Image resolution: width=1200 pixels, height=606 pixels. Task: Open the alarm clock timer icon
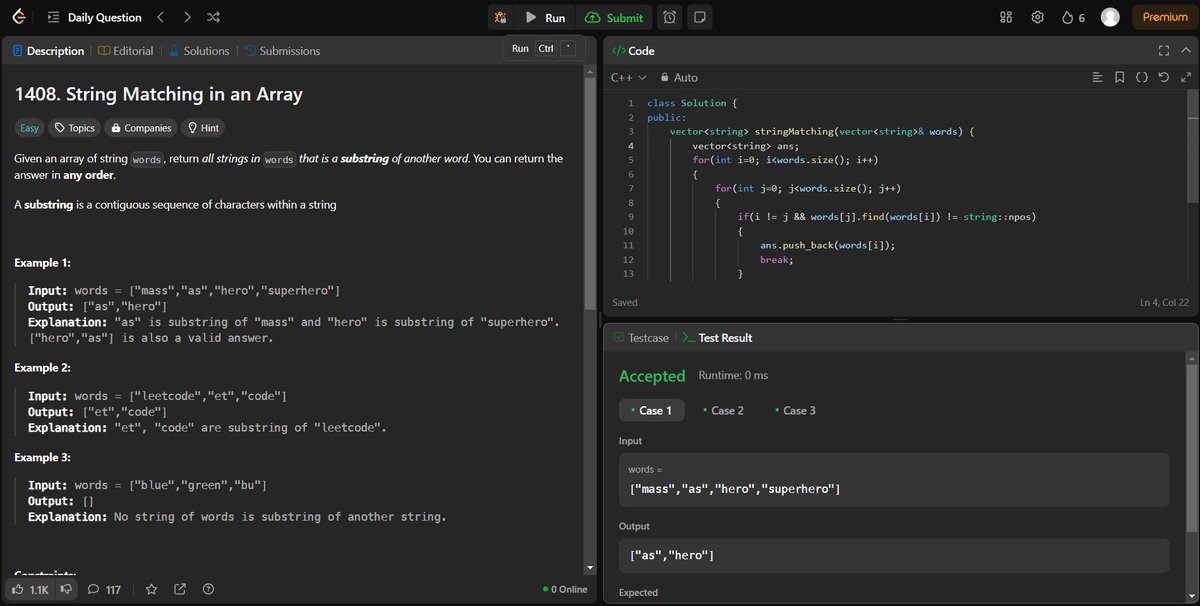click(x=669, y=18)
